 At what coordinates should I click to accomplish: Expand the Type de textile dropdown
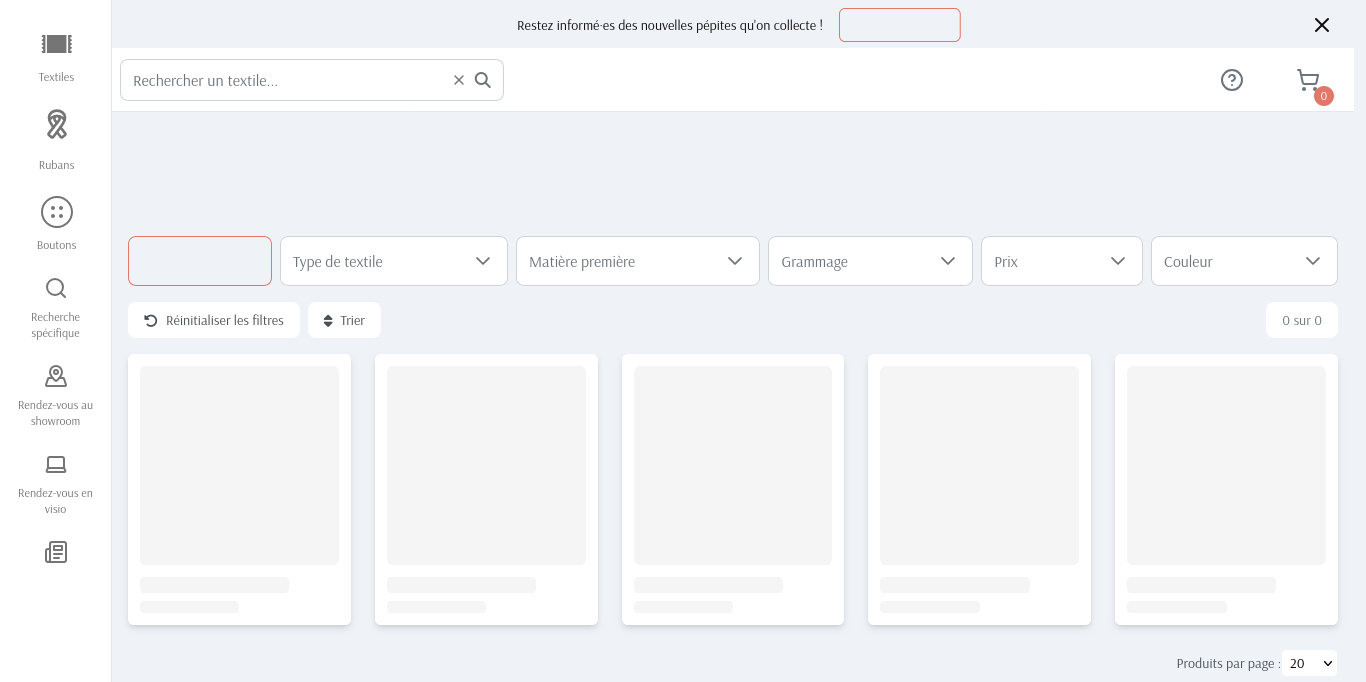(393, 261)
